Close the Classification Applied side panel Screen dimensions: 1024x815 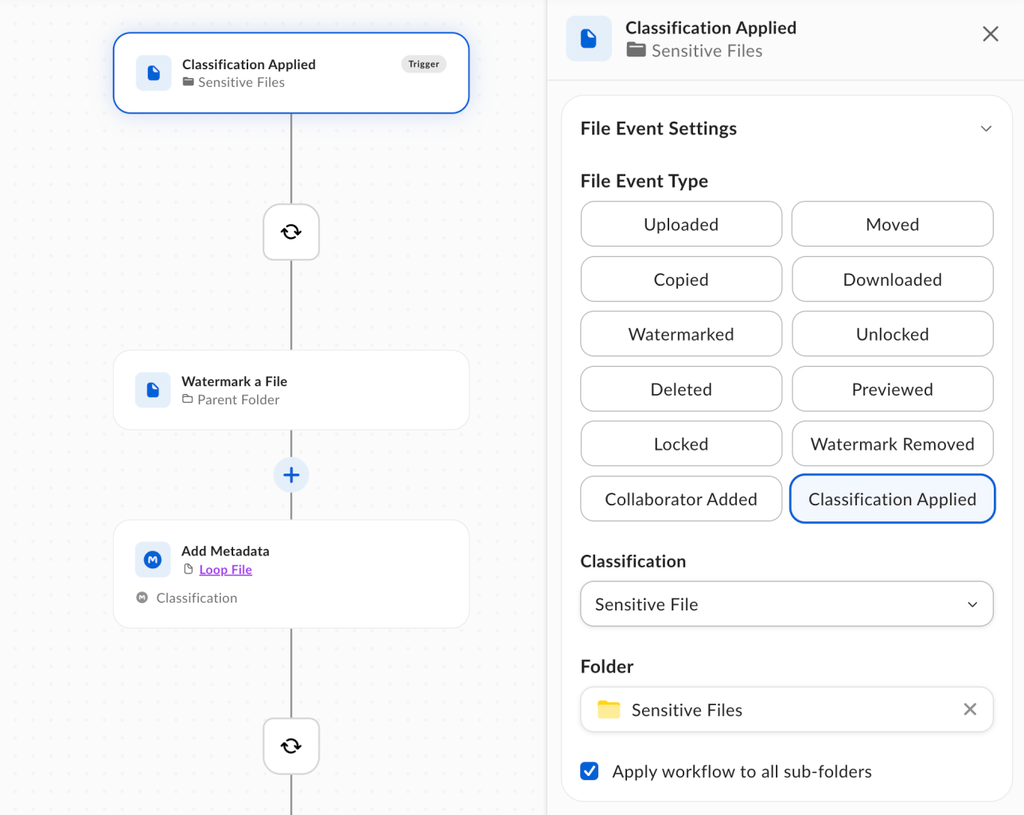tap(990, 34)
